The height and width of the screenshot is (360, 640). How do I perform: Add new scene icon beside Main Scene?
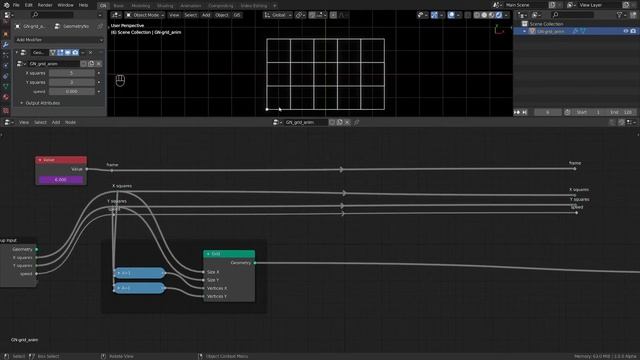[552, 5]
